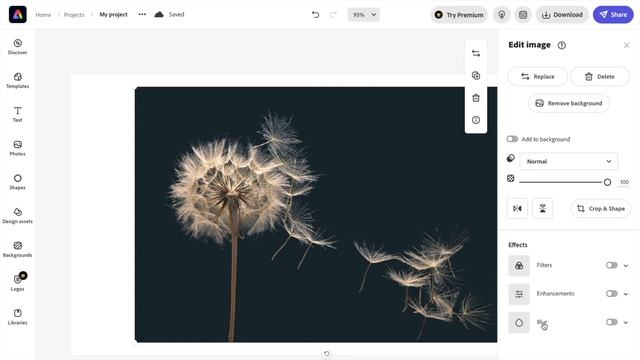640x360 pixels.
Task: Click the rotate handle below the image
Action: click(327, 354)
